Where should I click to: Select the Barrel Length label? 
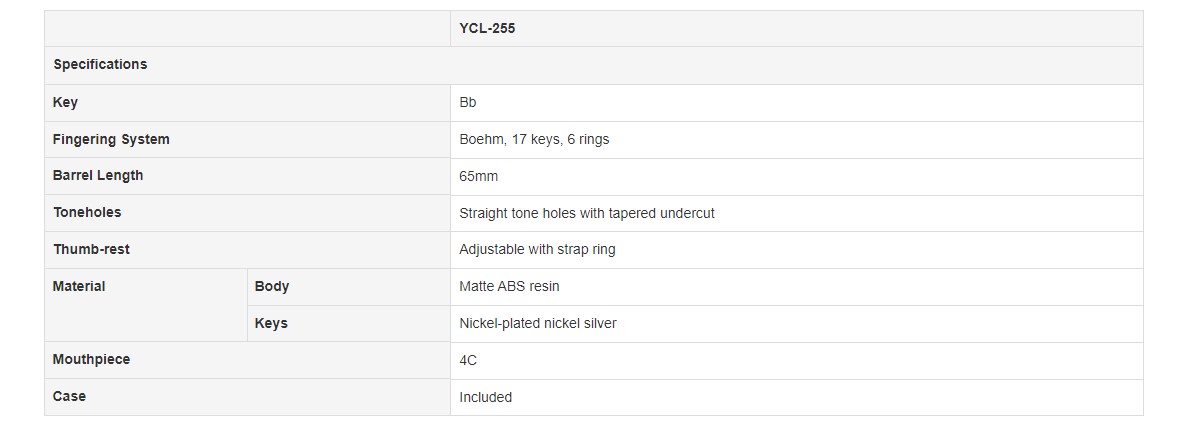tap(98, 175)
